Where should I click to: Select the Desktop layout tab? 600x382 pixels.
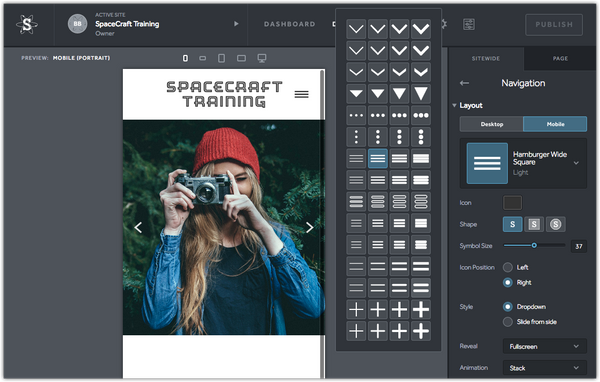492,124
